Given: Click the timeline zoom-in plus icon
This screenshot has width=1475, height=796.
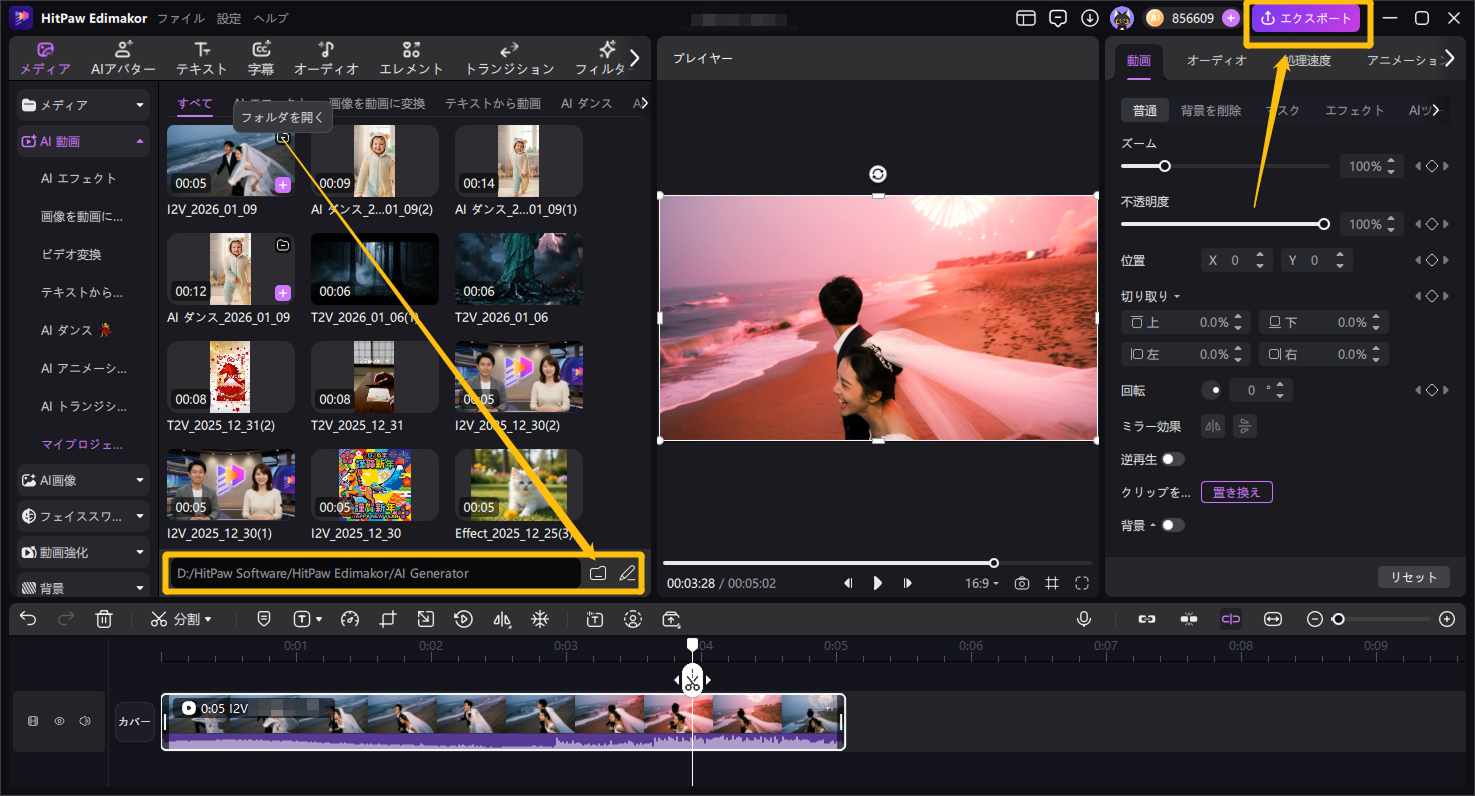Looking at the screenshot, I should pyautogui.click(x=1446, y=619).
